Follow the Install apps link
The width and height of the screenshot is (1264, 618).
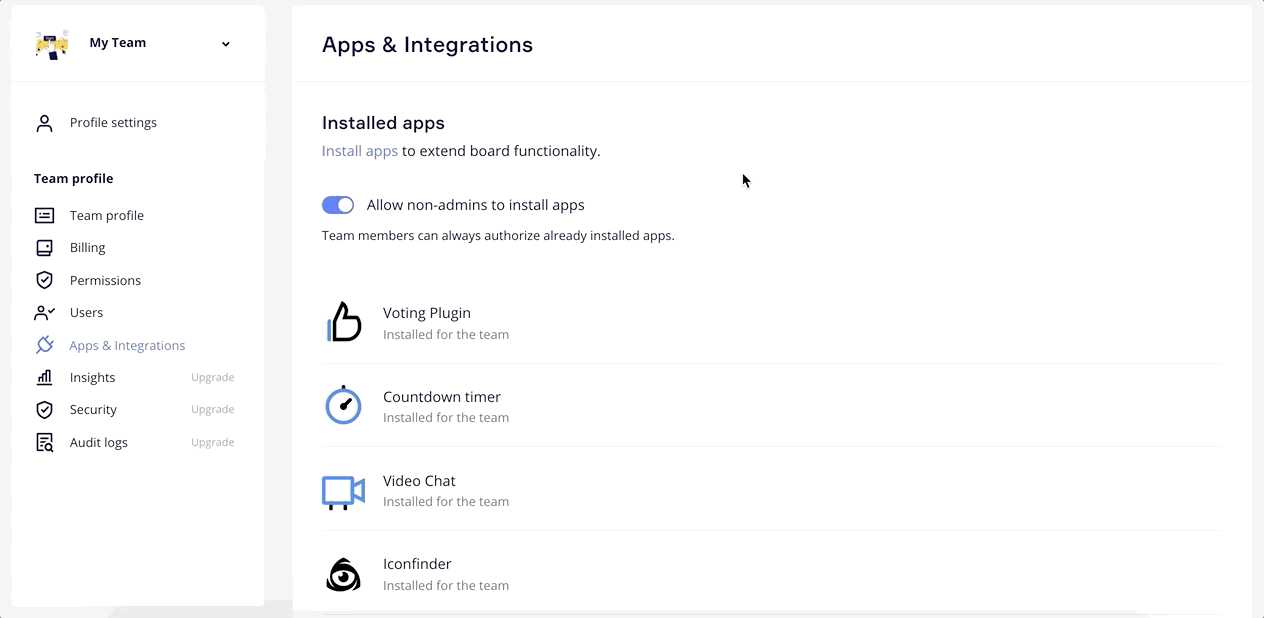tap(360, 151)
